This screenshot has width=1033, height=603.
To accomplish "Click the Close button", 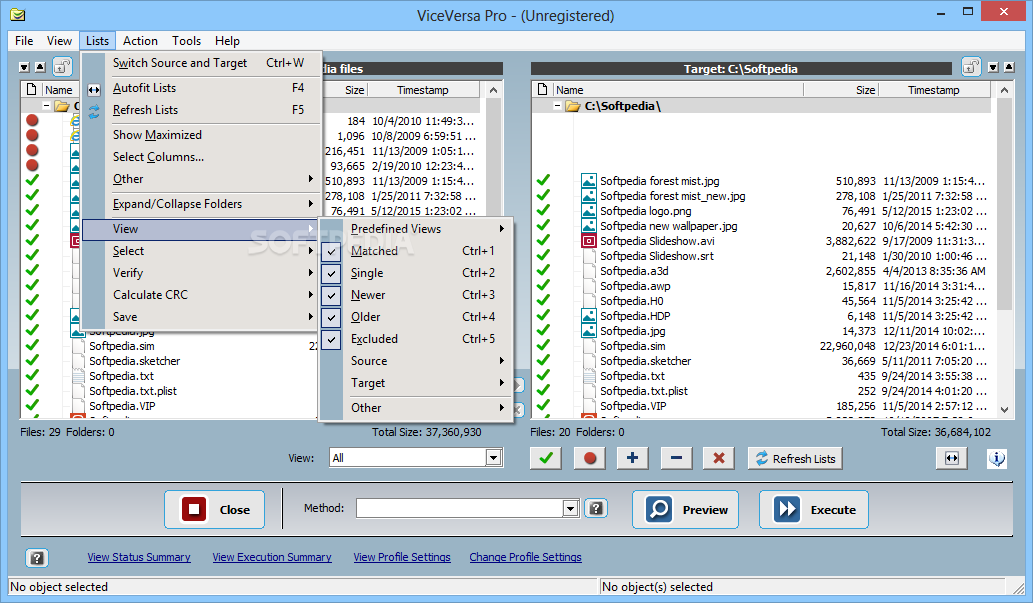I will tap(214, 509).
